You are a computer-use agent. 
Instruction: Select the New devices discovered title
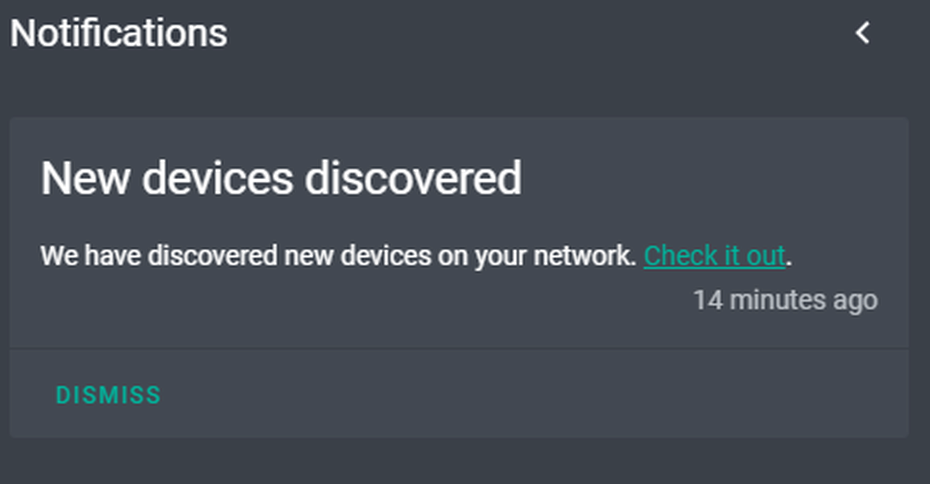tap(281, 178)
